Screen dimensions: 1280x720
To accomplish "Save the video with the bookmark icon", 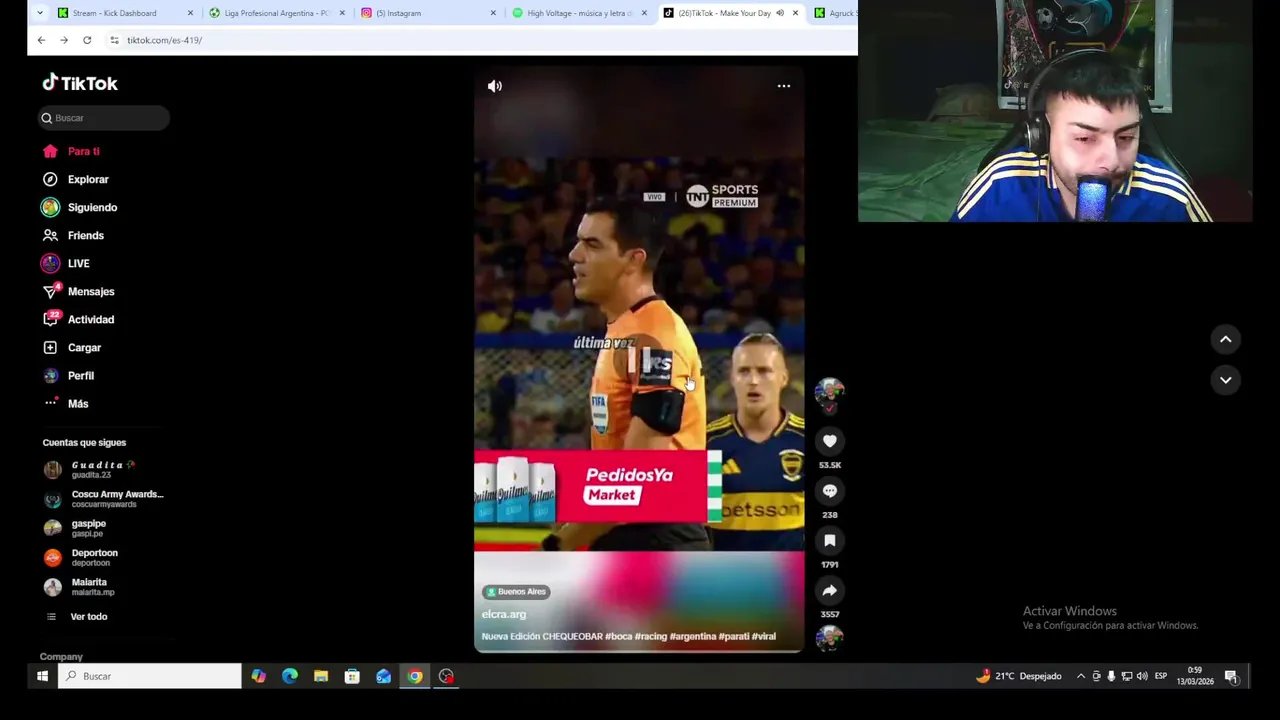I will (x=830, y=541).
